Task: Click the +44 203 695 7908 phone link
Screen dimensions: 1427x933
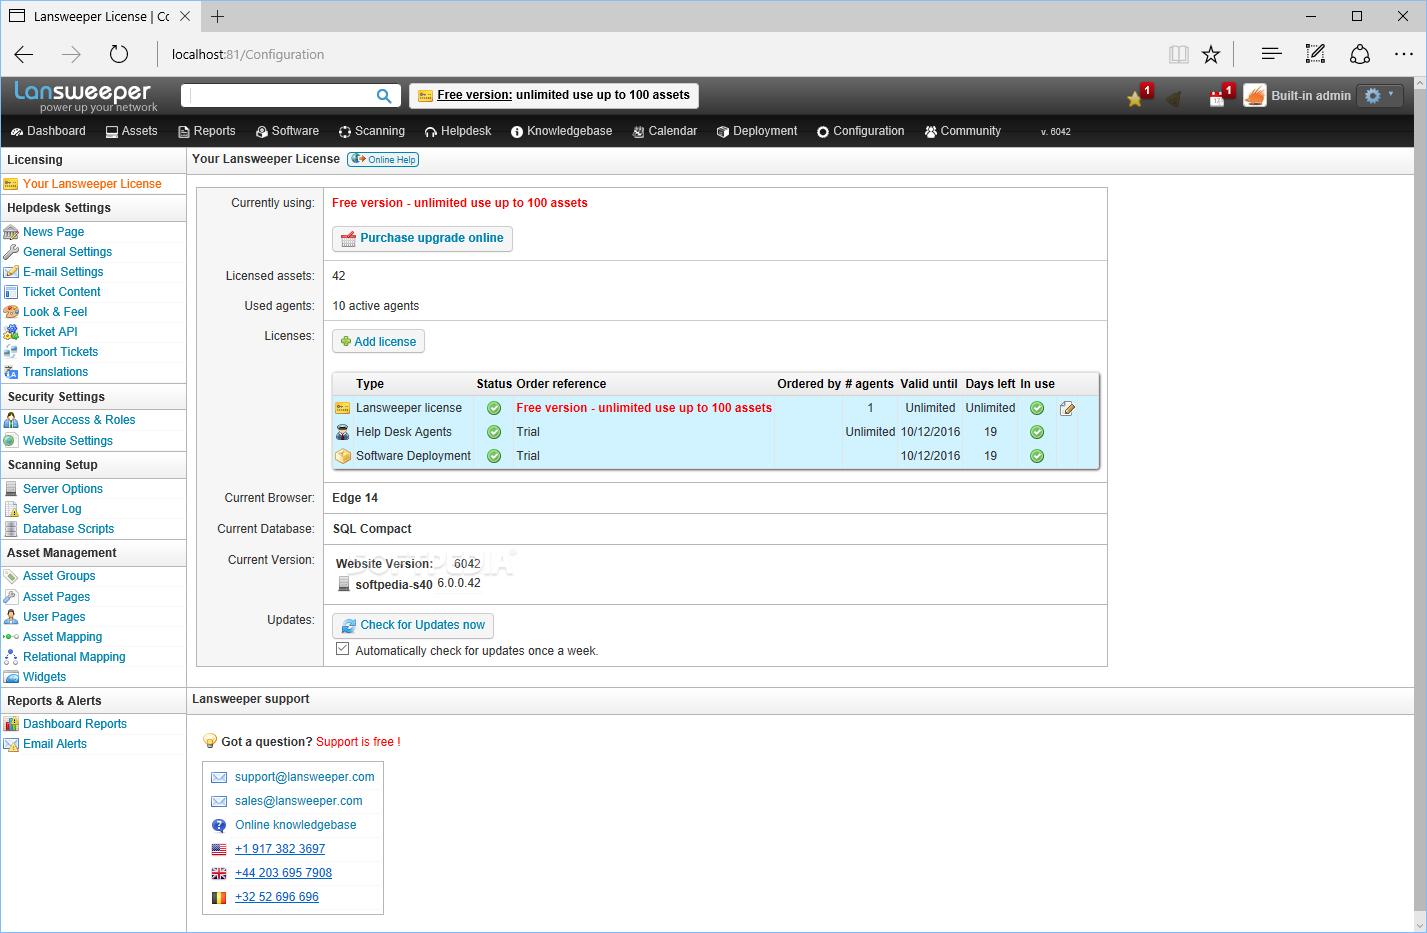Action: click(283, 873)
